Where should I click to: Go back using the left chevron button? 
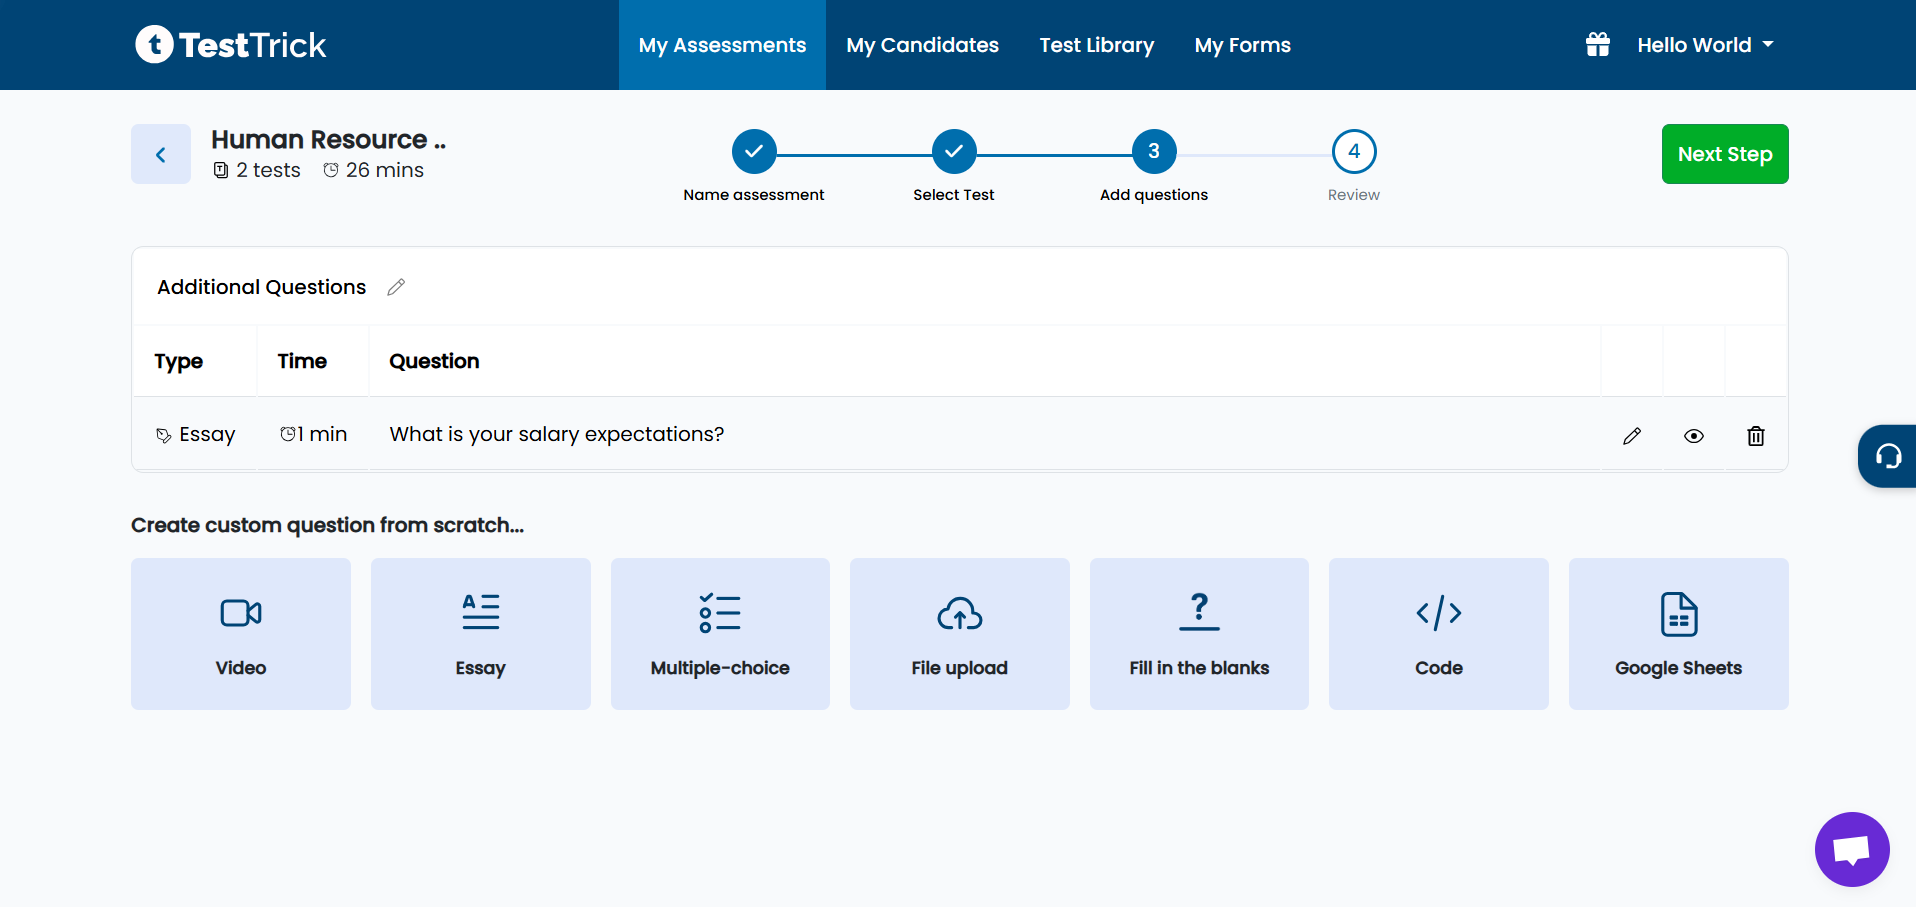161,154
